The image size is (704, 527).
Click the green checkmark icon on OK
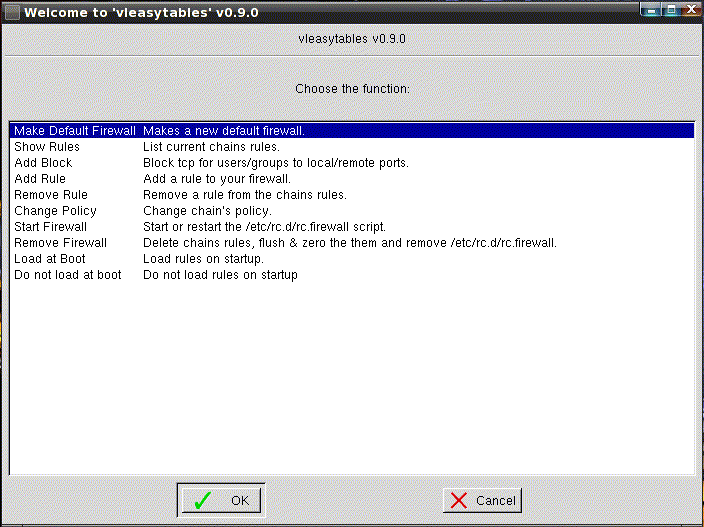tap(203, 501)
